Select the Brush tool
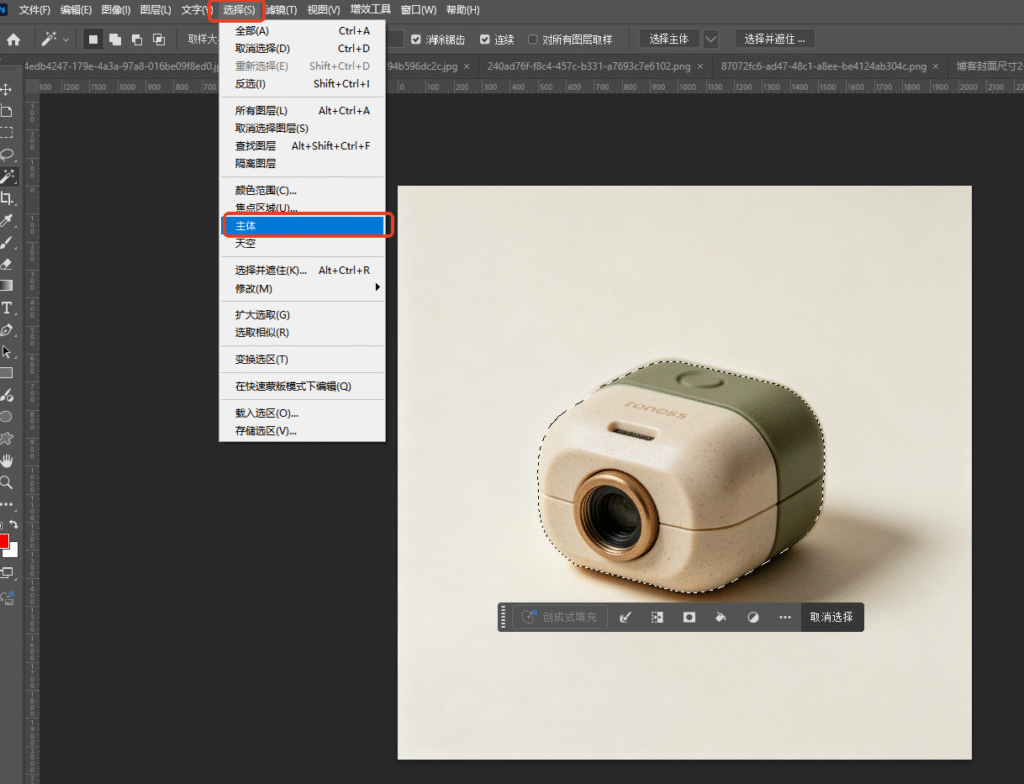 (7, 242)
